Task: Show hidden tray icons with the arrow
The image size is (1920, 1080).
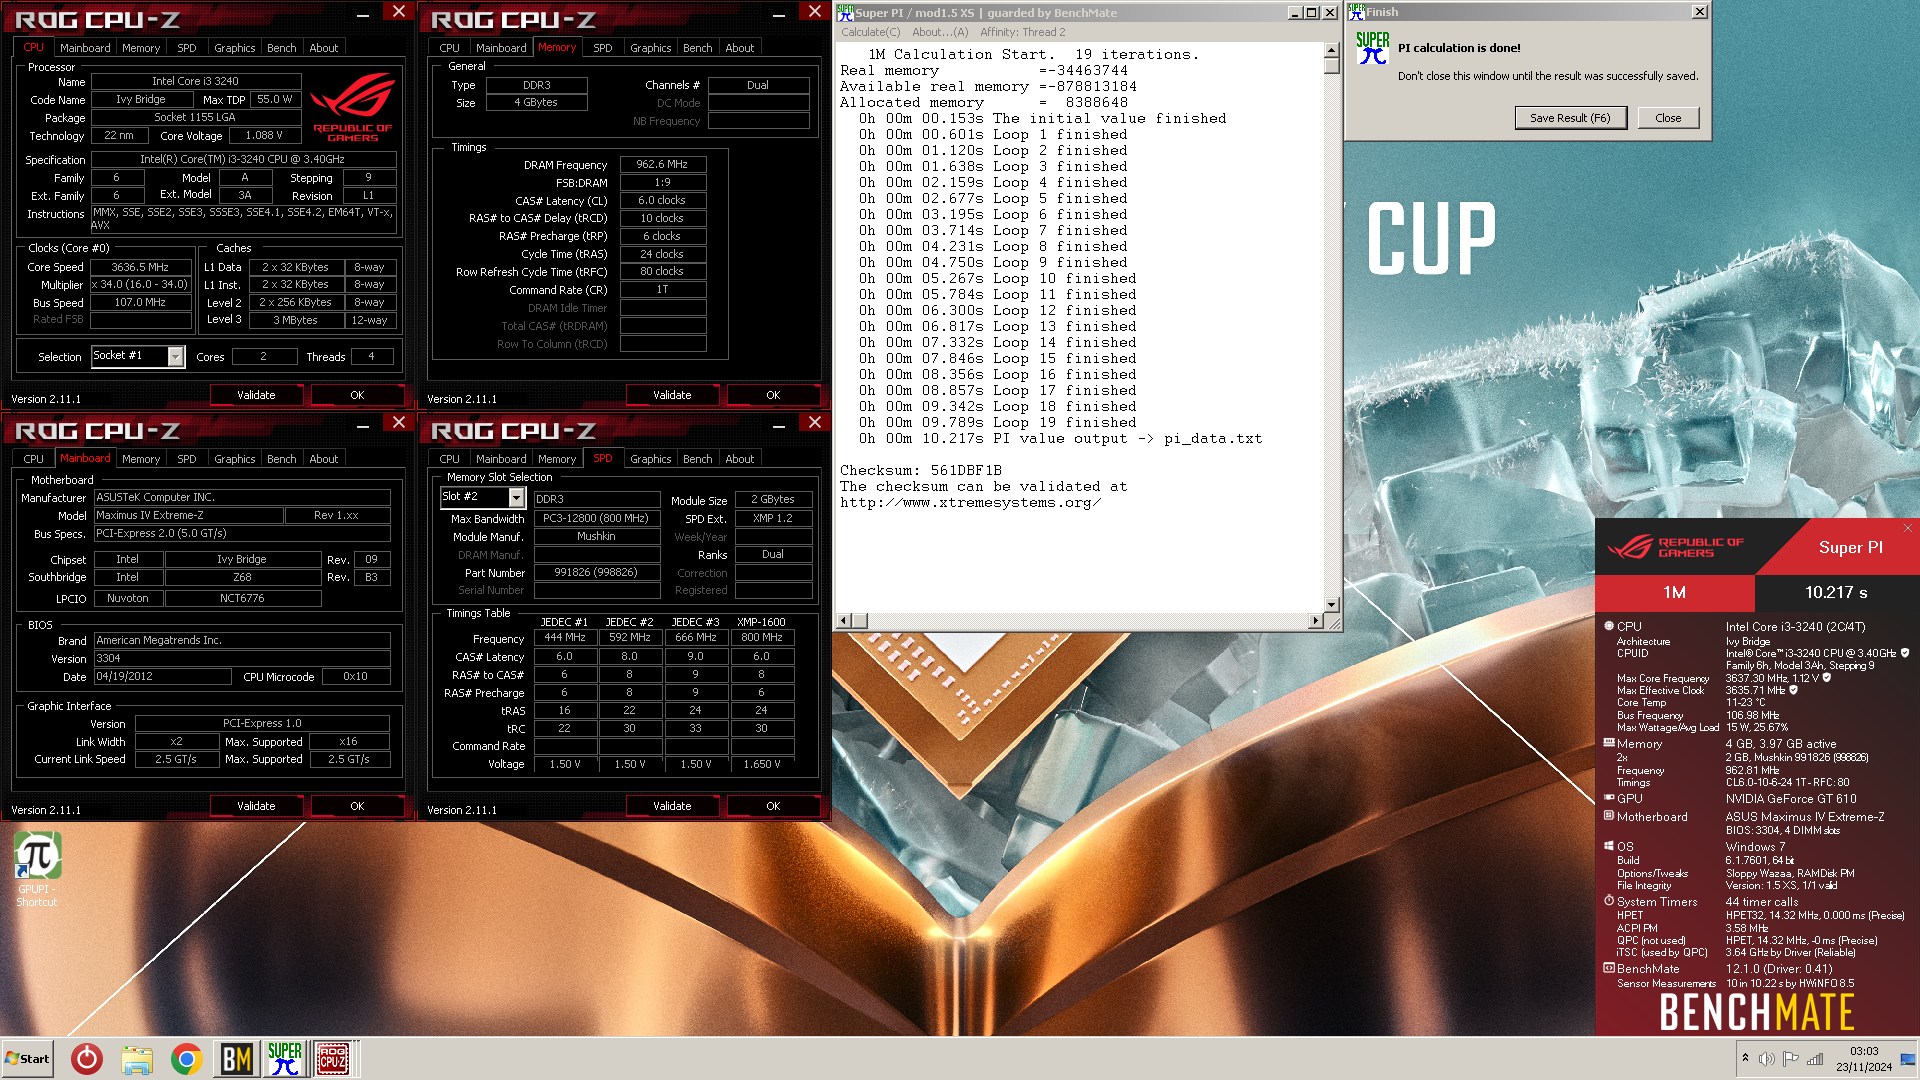Action: pyautogui.click(x=1745, y=1058)
